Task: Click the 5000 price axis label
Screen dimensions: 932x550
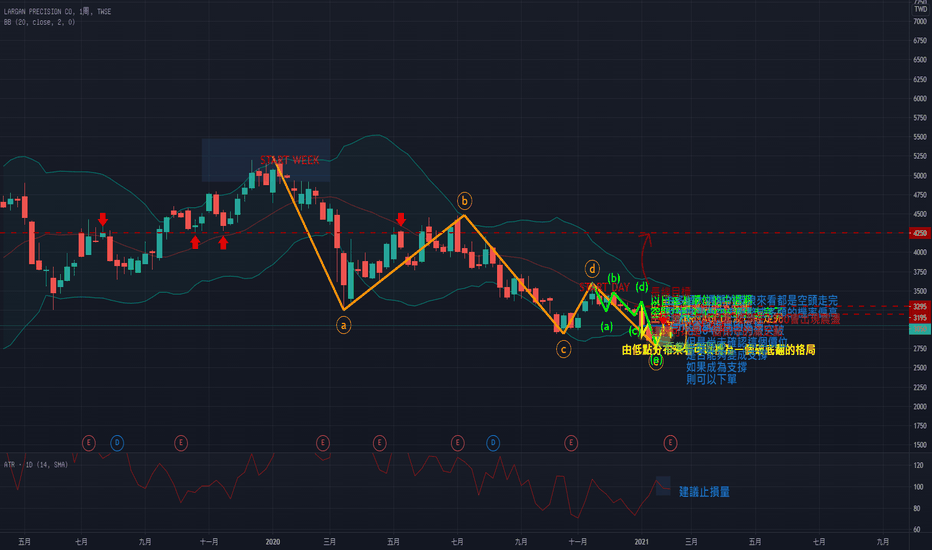Action: coord(920,176)
